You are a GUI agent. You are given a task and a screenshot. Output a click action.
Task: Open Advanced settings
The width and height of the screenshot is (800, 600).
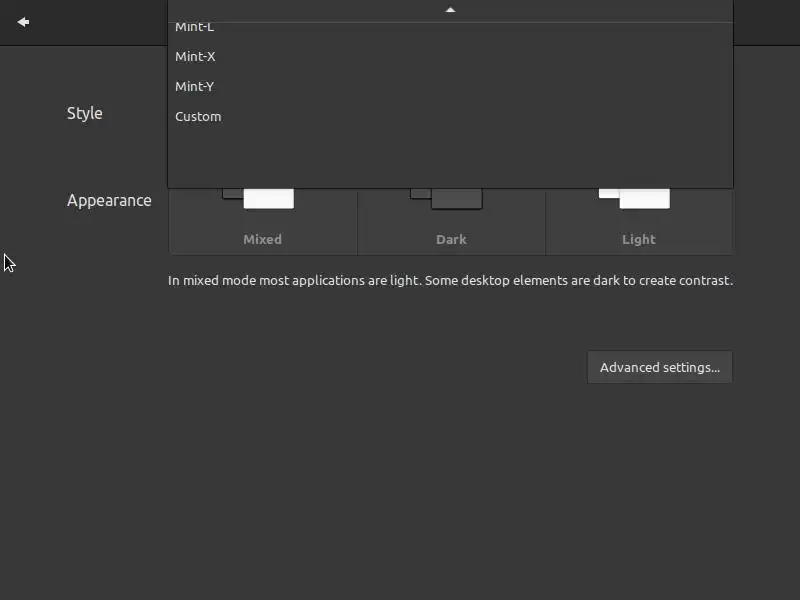click(660, 367)
